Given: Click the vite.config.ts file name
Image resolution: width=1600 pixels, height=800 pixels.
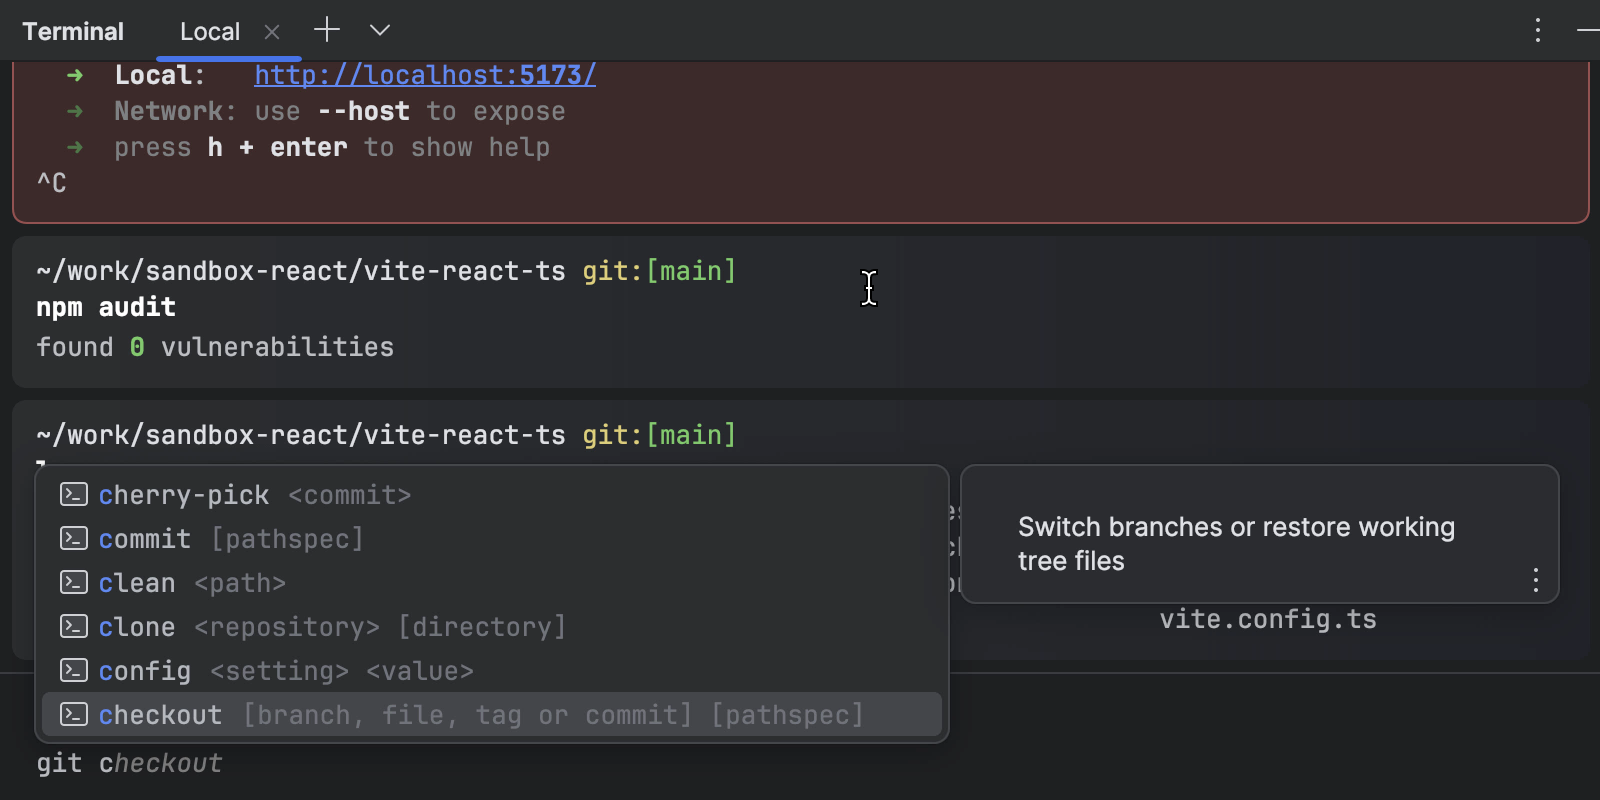Looking at the screenshot, I should coord(1268,619).
